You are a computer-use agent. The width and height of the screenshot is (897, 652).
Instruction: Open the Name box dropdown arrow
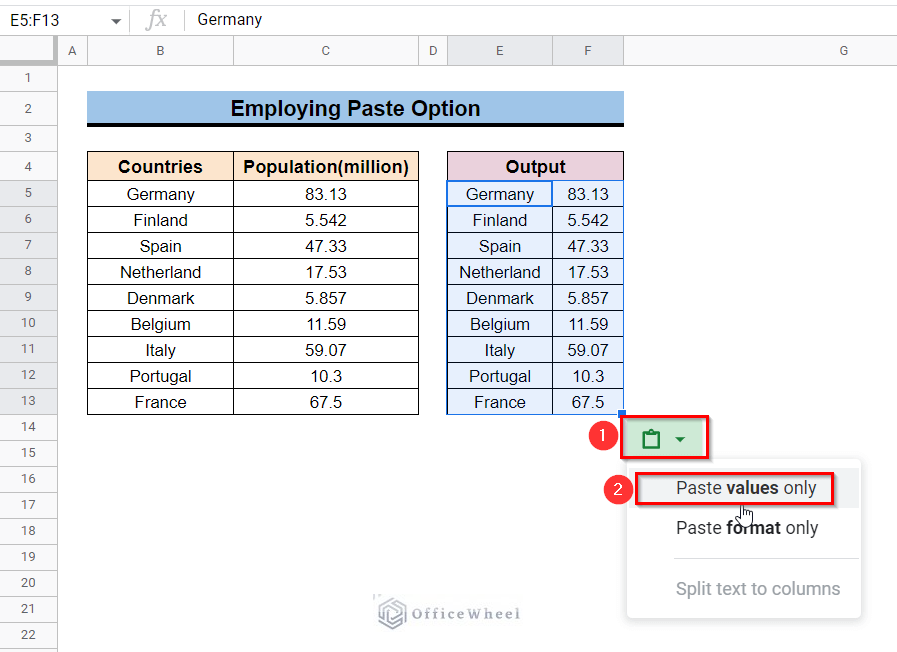[x=116, y=21]
